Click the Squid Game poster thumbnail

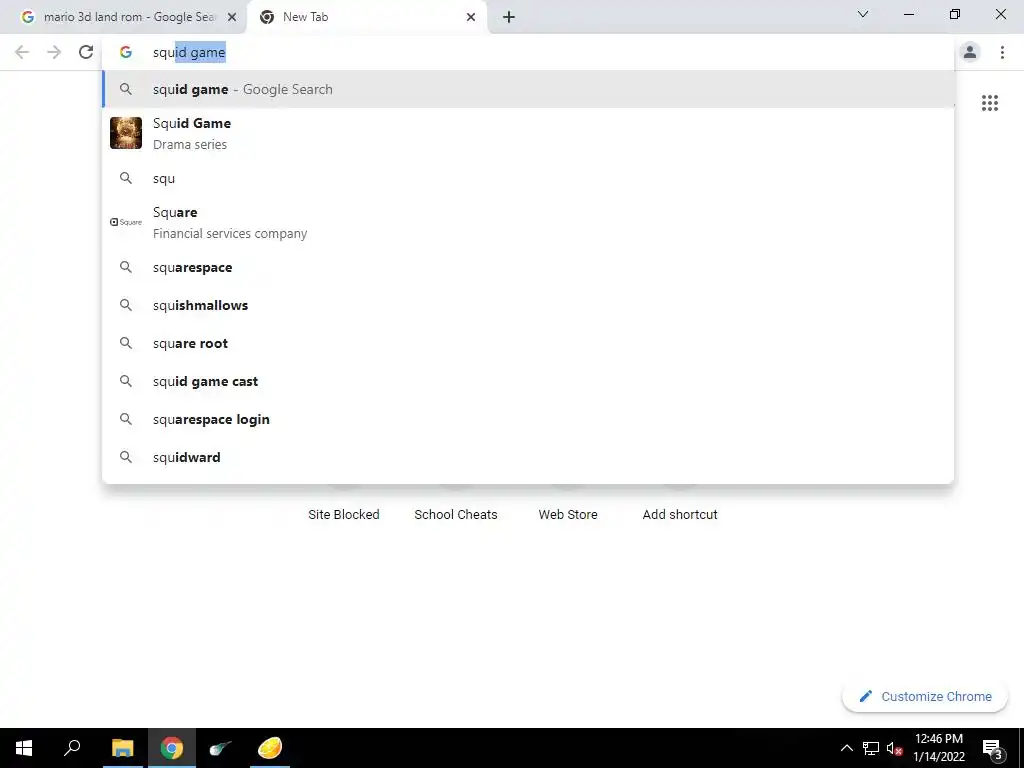(125, 133)
